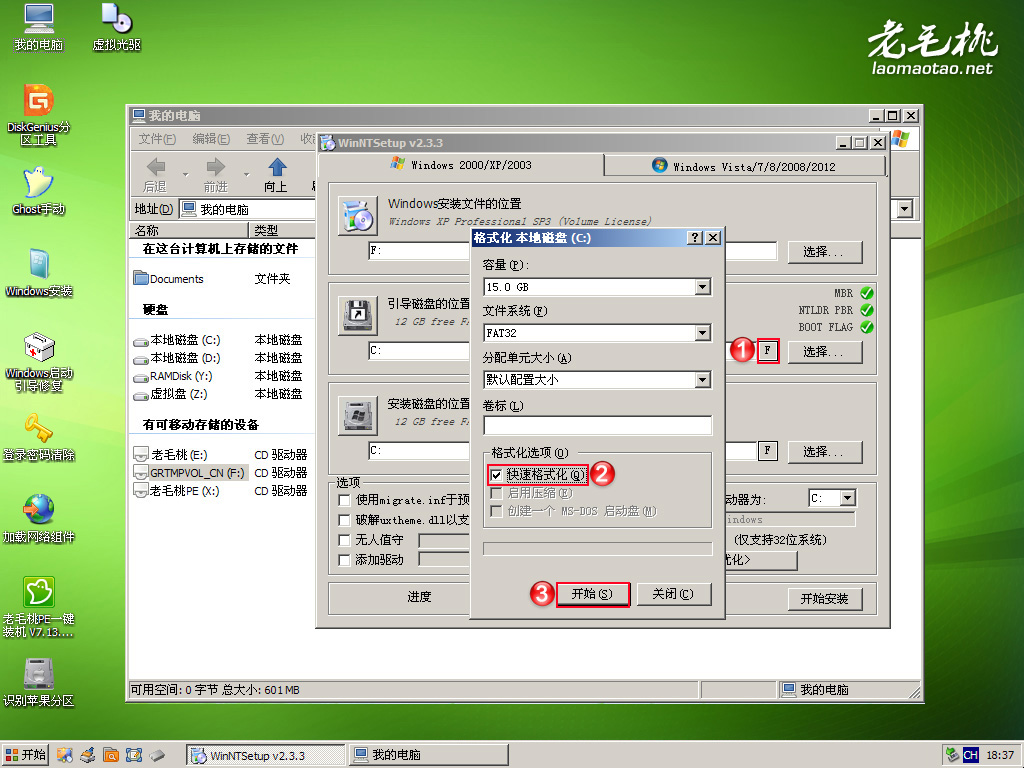1024x768 pixels.
Task: Click the Start format button
Action: [592, 594]
